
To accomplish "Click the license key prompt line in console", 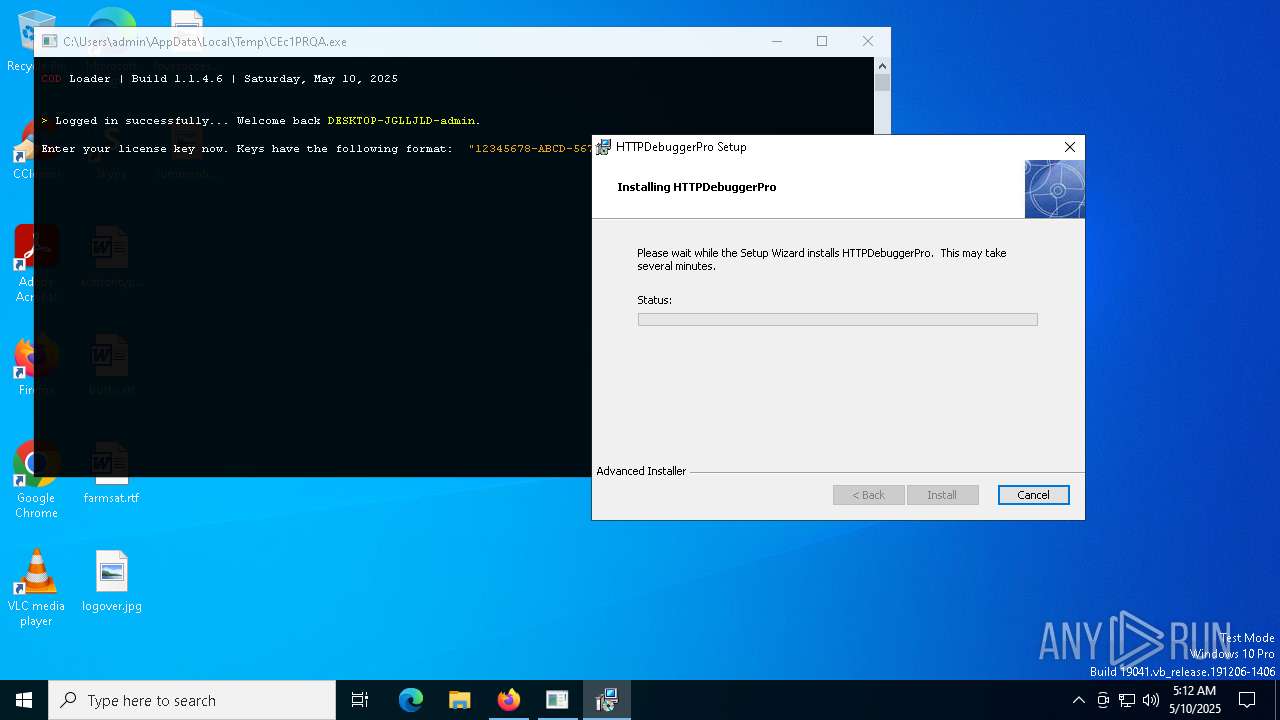I will 317,149.
